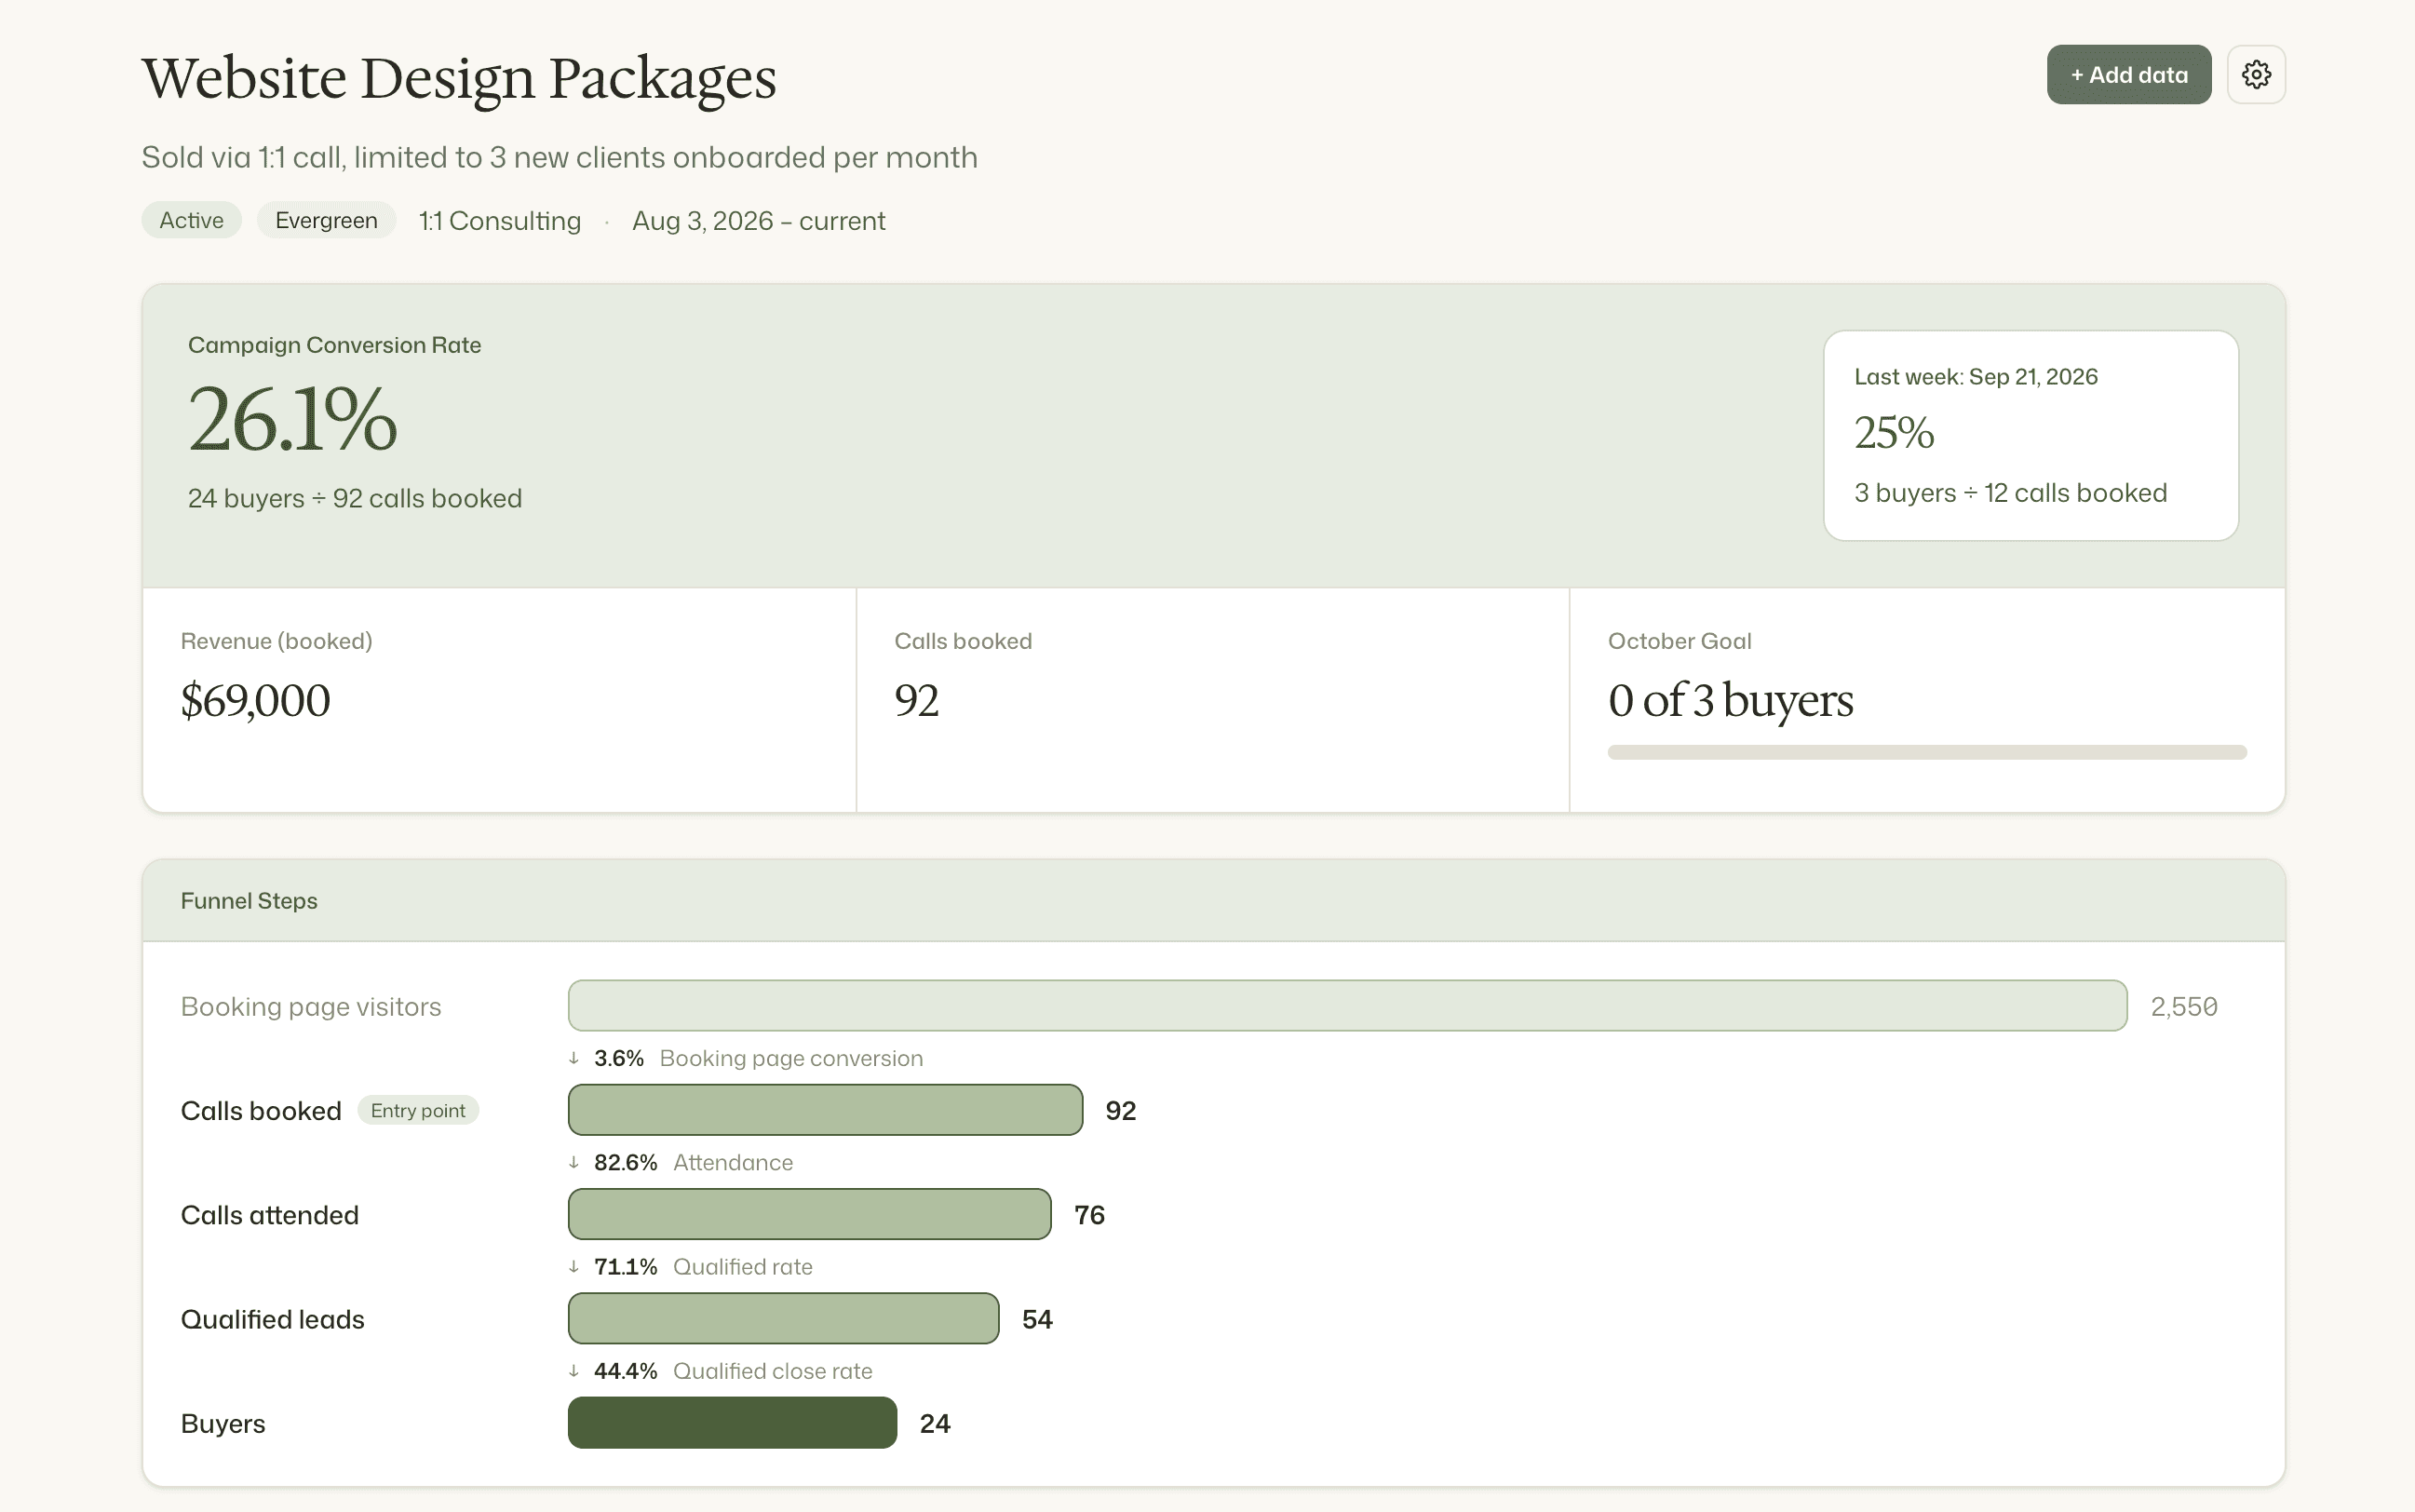
Task: Click the Add data button
Action: [x=2128, y=74]
